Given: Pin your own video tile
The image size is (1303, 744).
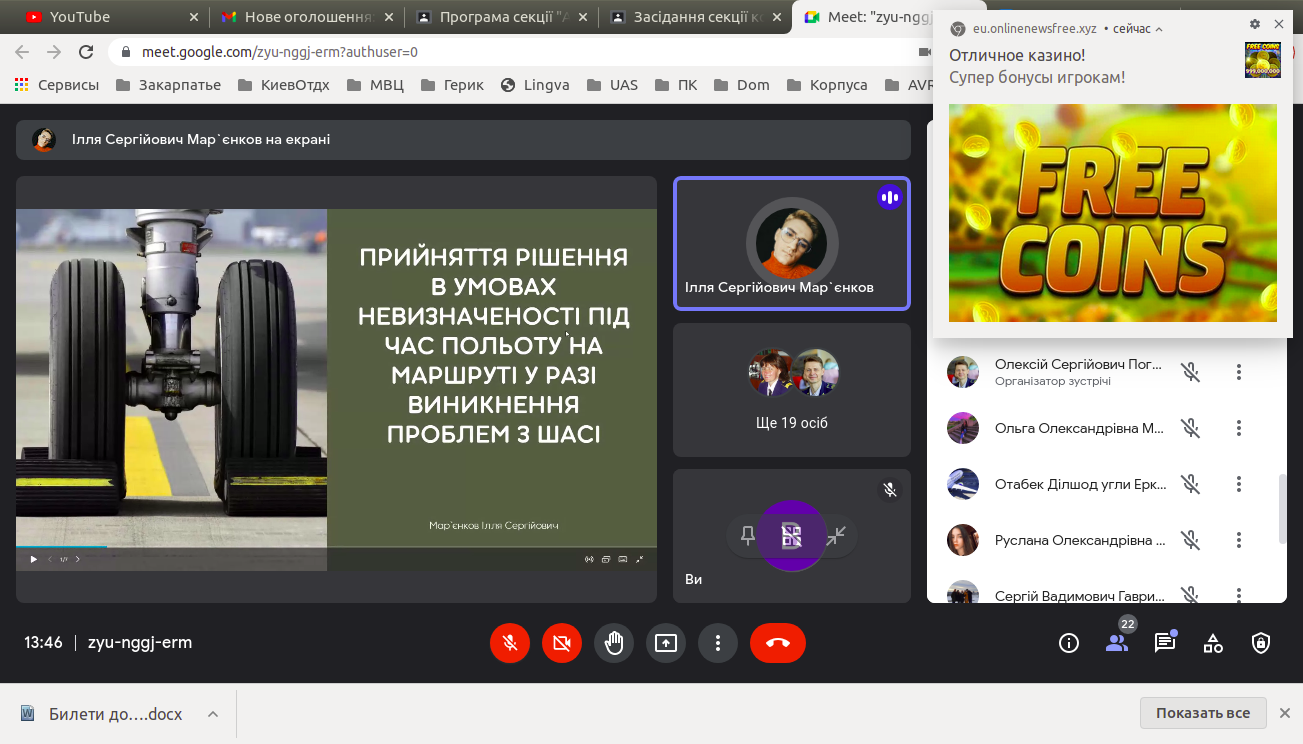Looking at the screenshot, I should pyautogui.click(x=748, y=536).
